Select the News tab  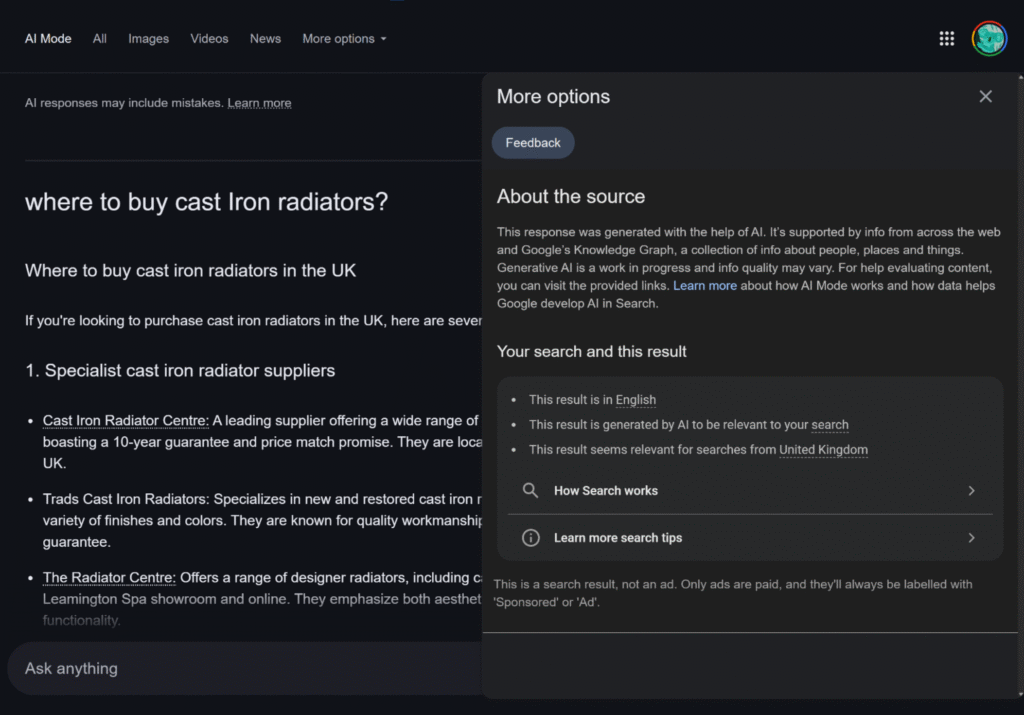pyautogui.click(x=265, y=39)
